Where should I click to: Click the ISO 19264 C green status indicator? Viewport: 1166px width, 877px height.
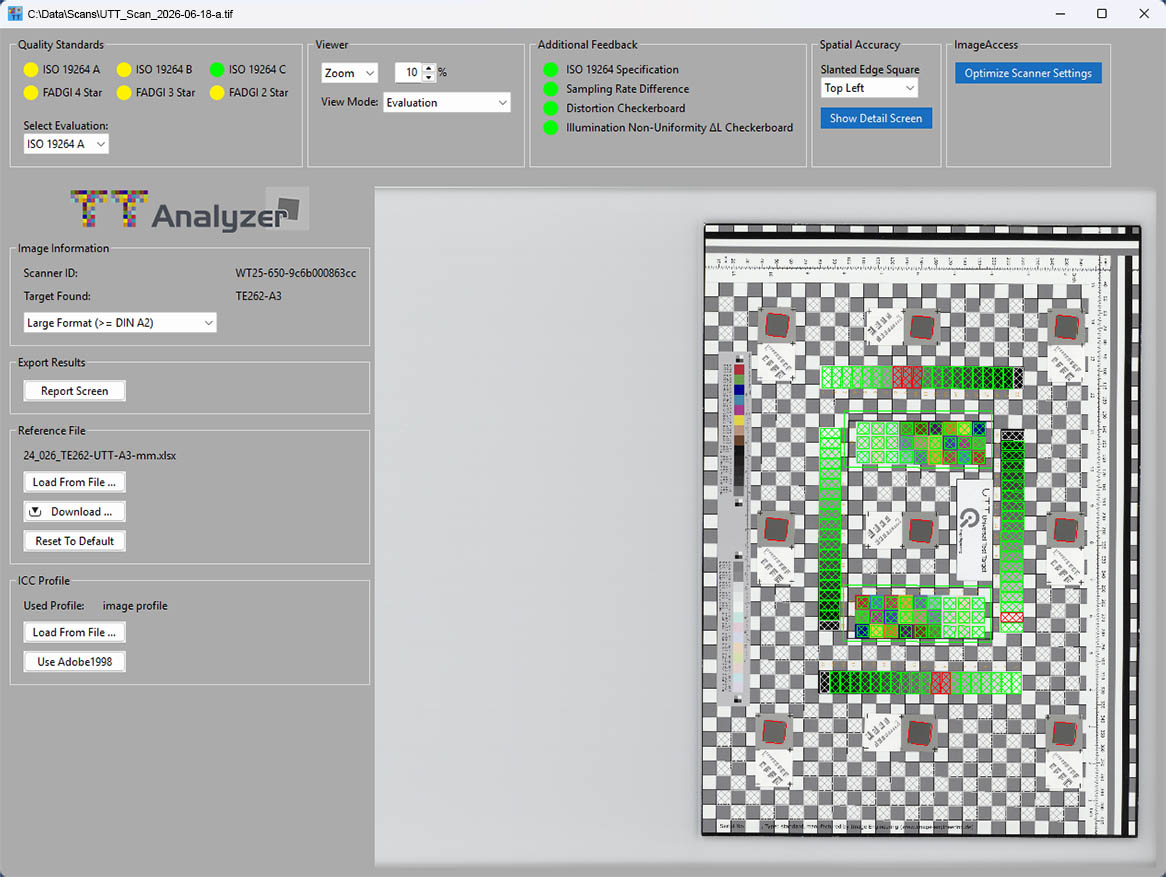point(216,69)
